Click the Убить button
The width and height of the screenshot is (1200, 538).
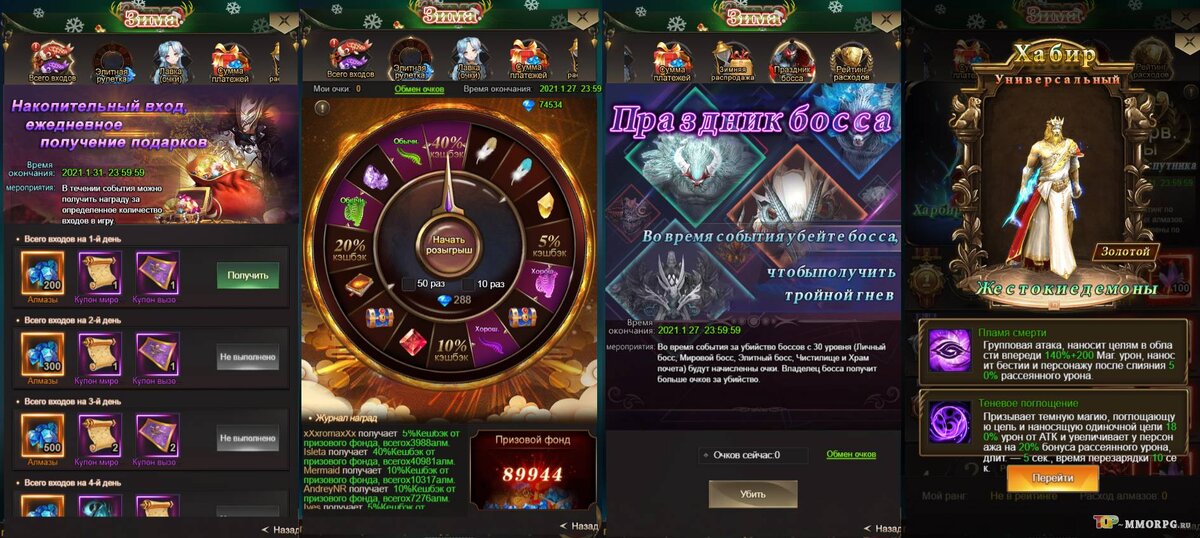click(x=752, y=494)
